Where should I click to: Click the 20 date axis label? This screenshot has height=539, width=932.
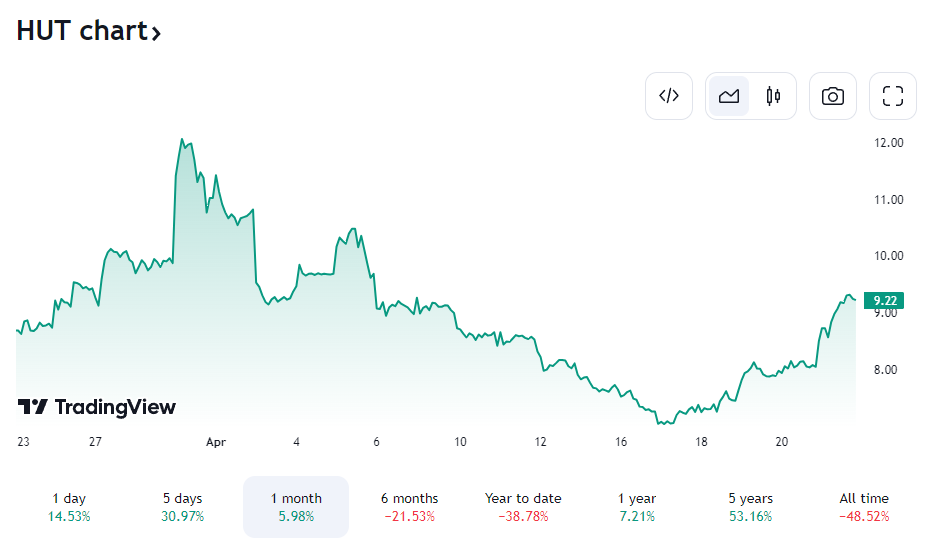pyautogui.click(x=782, y=442)
